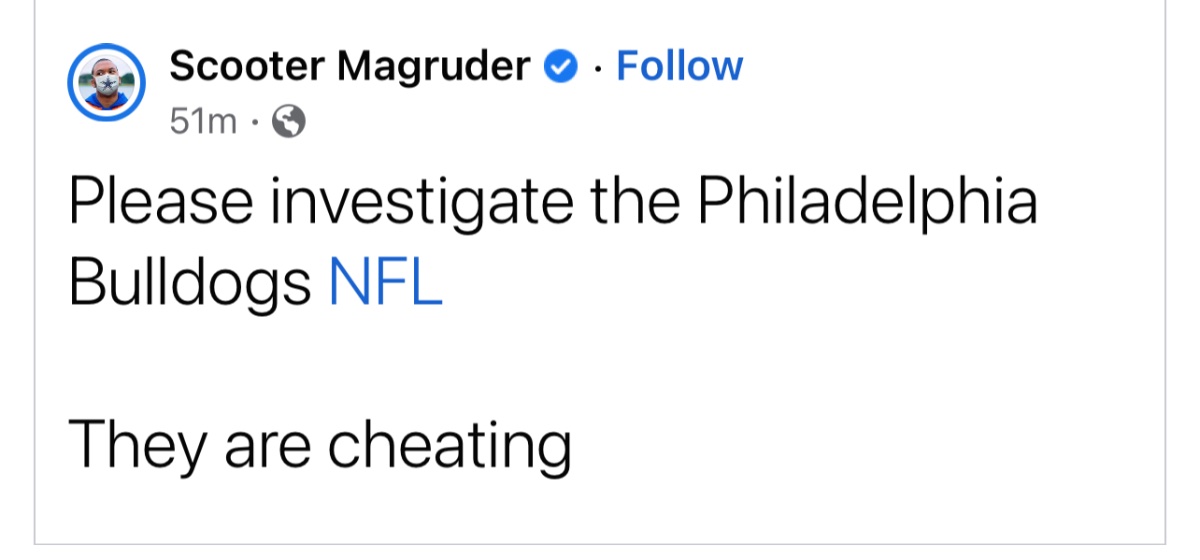
Task: Click the word cheating in the post
Action: (451, 447)
